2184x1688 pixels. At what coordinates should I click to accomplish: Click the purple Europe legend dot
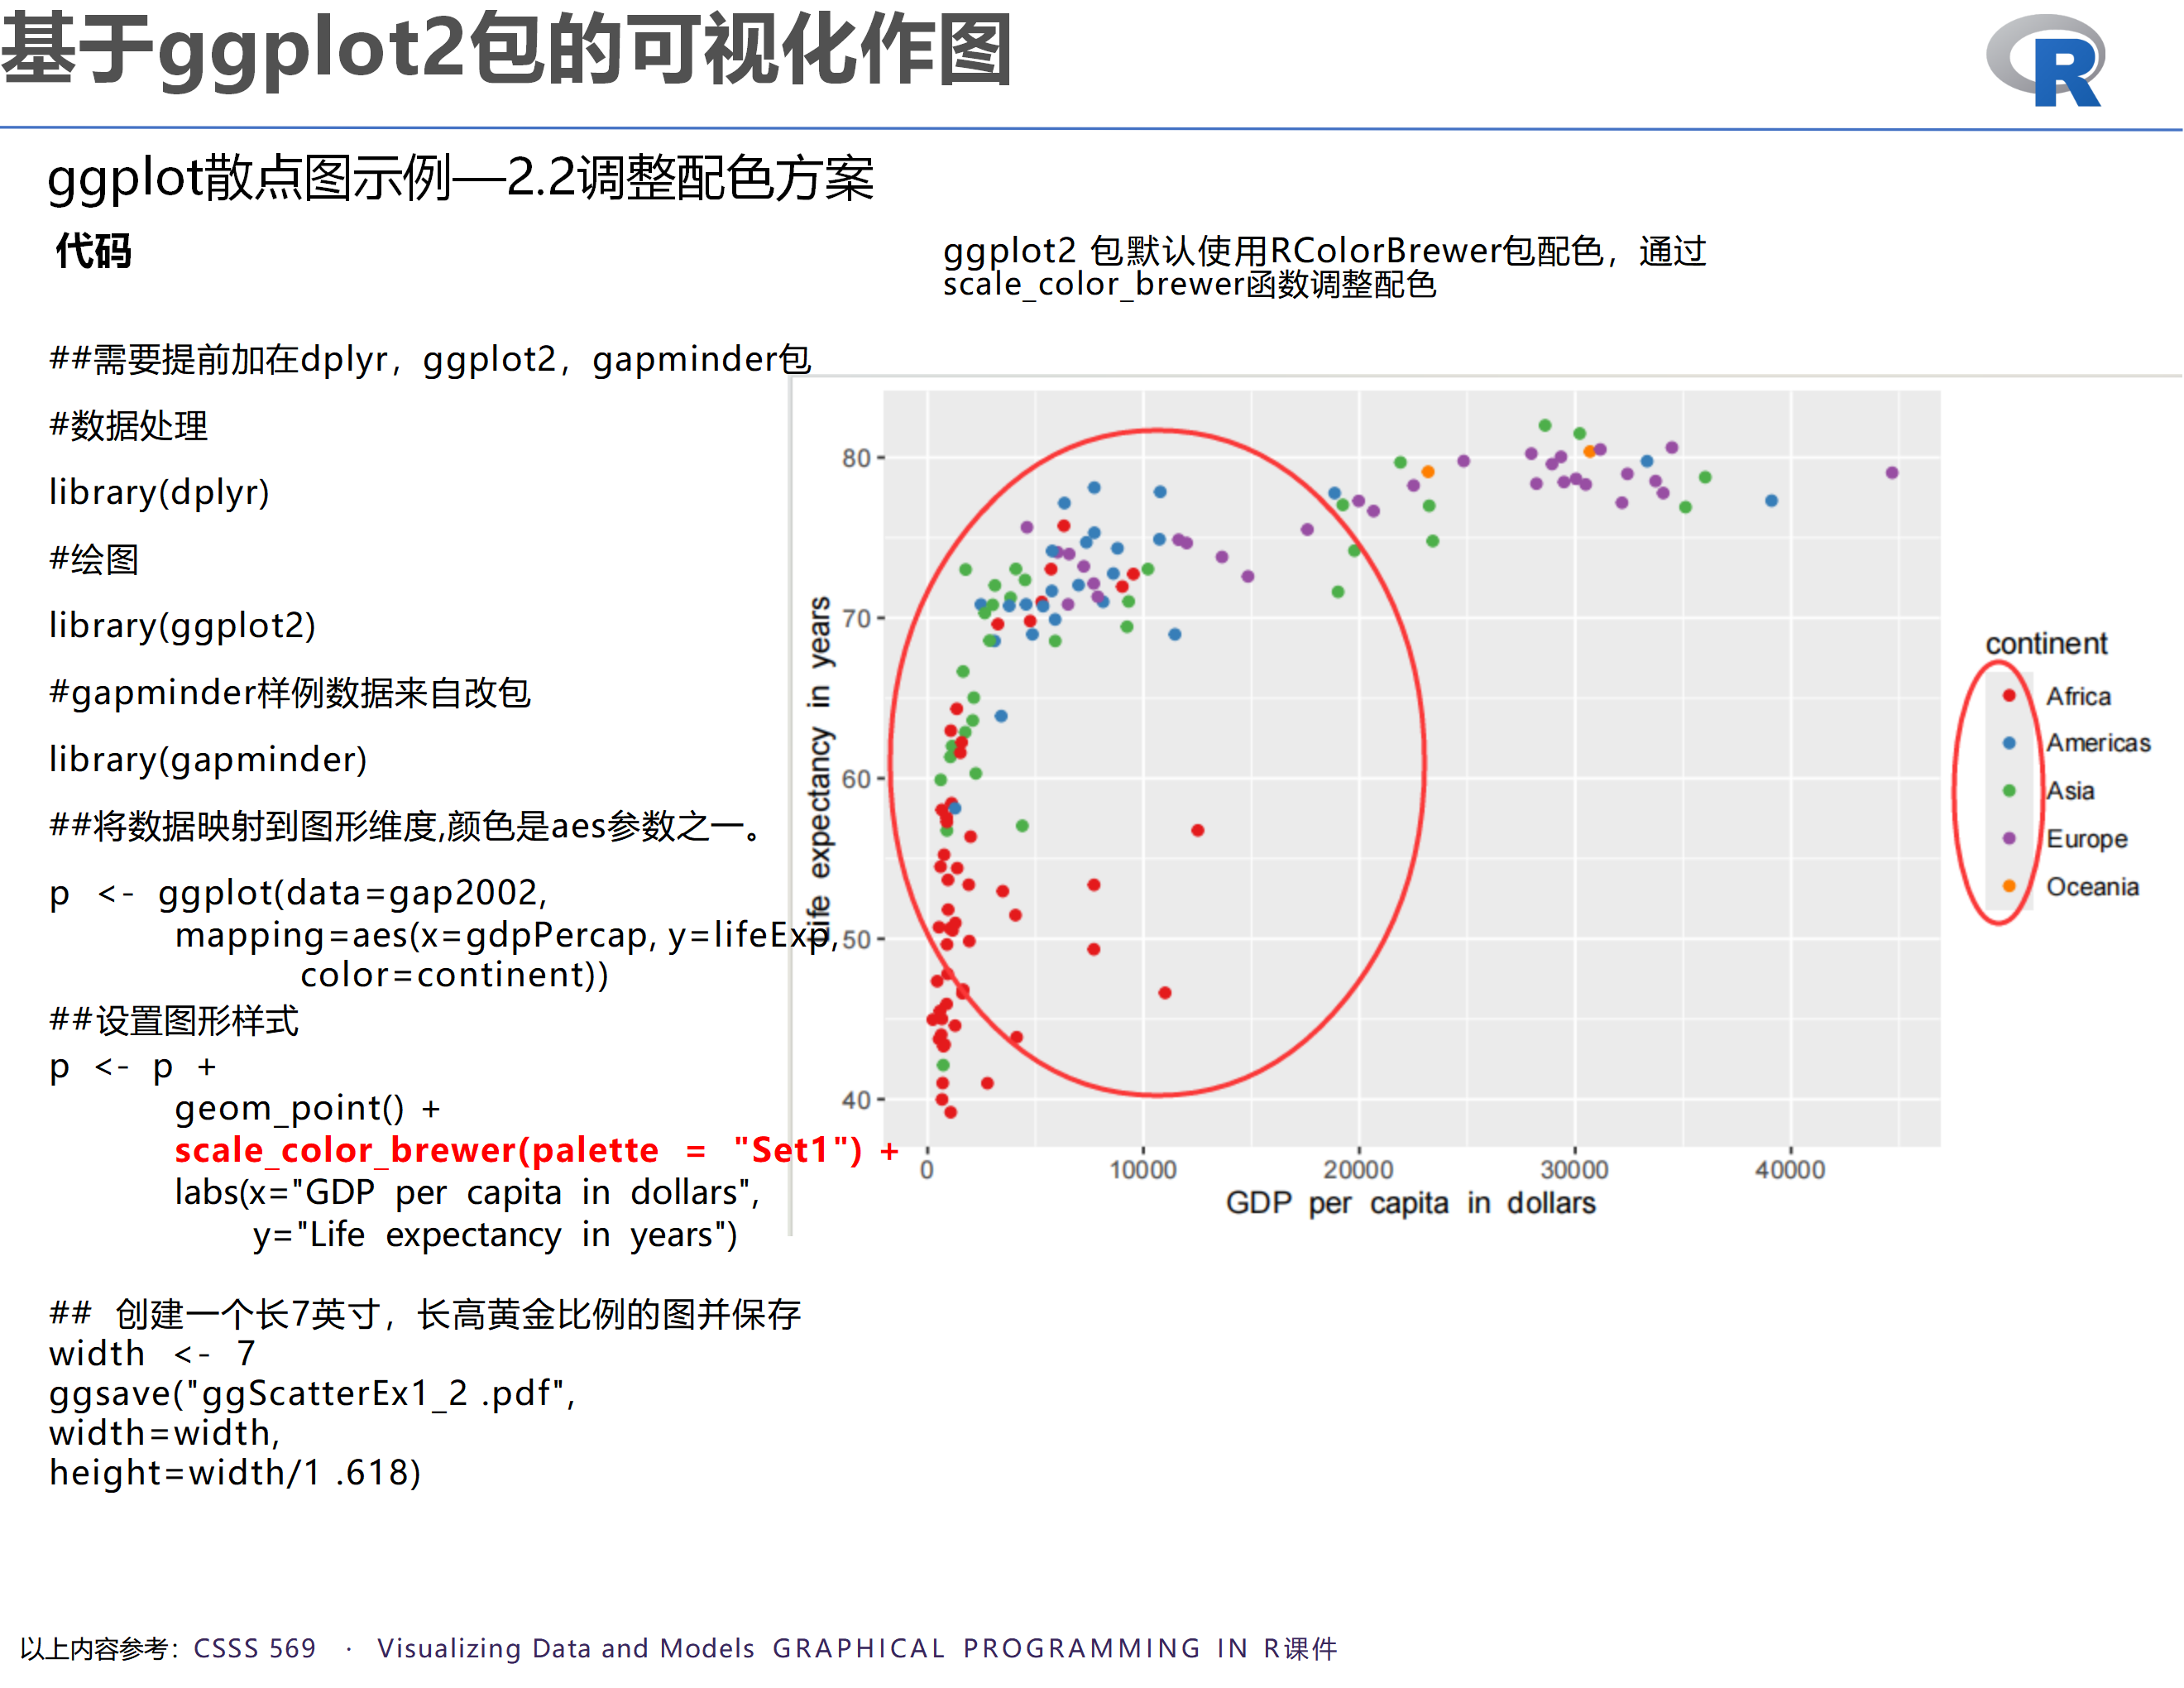pos(2009,838)
